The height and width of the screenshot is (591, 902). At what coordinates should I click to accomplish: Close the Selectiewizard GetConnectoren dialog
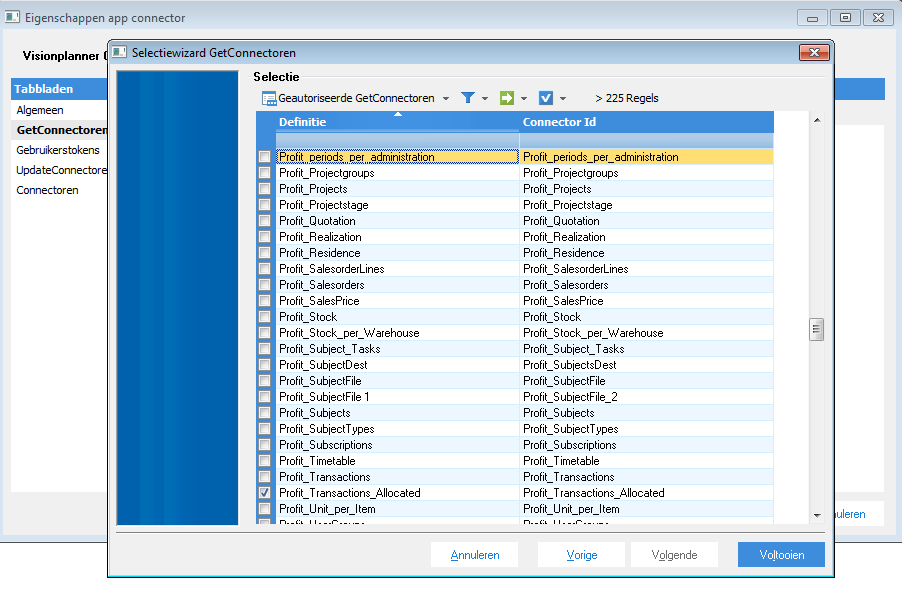[x=814, y=52]
